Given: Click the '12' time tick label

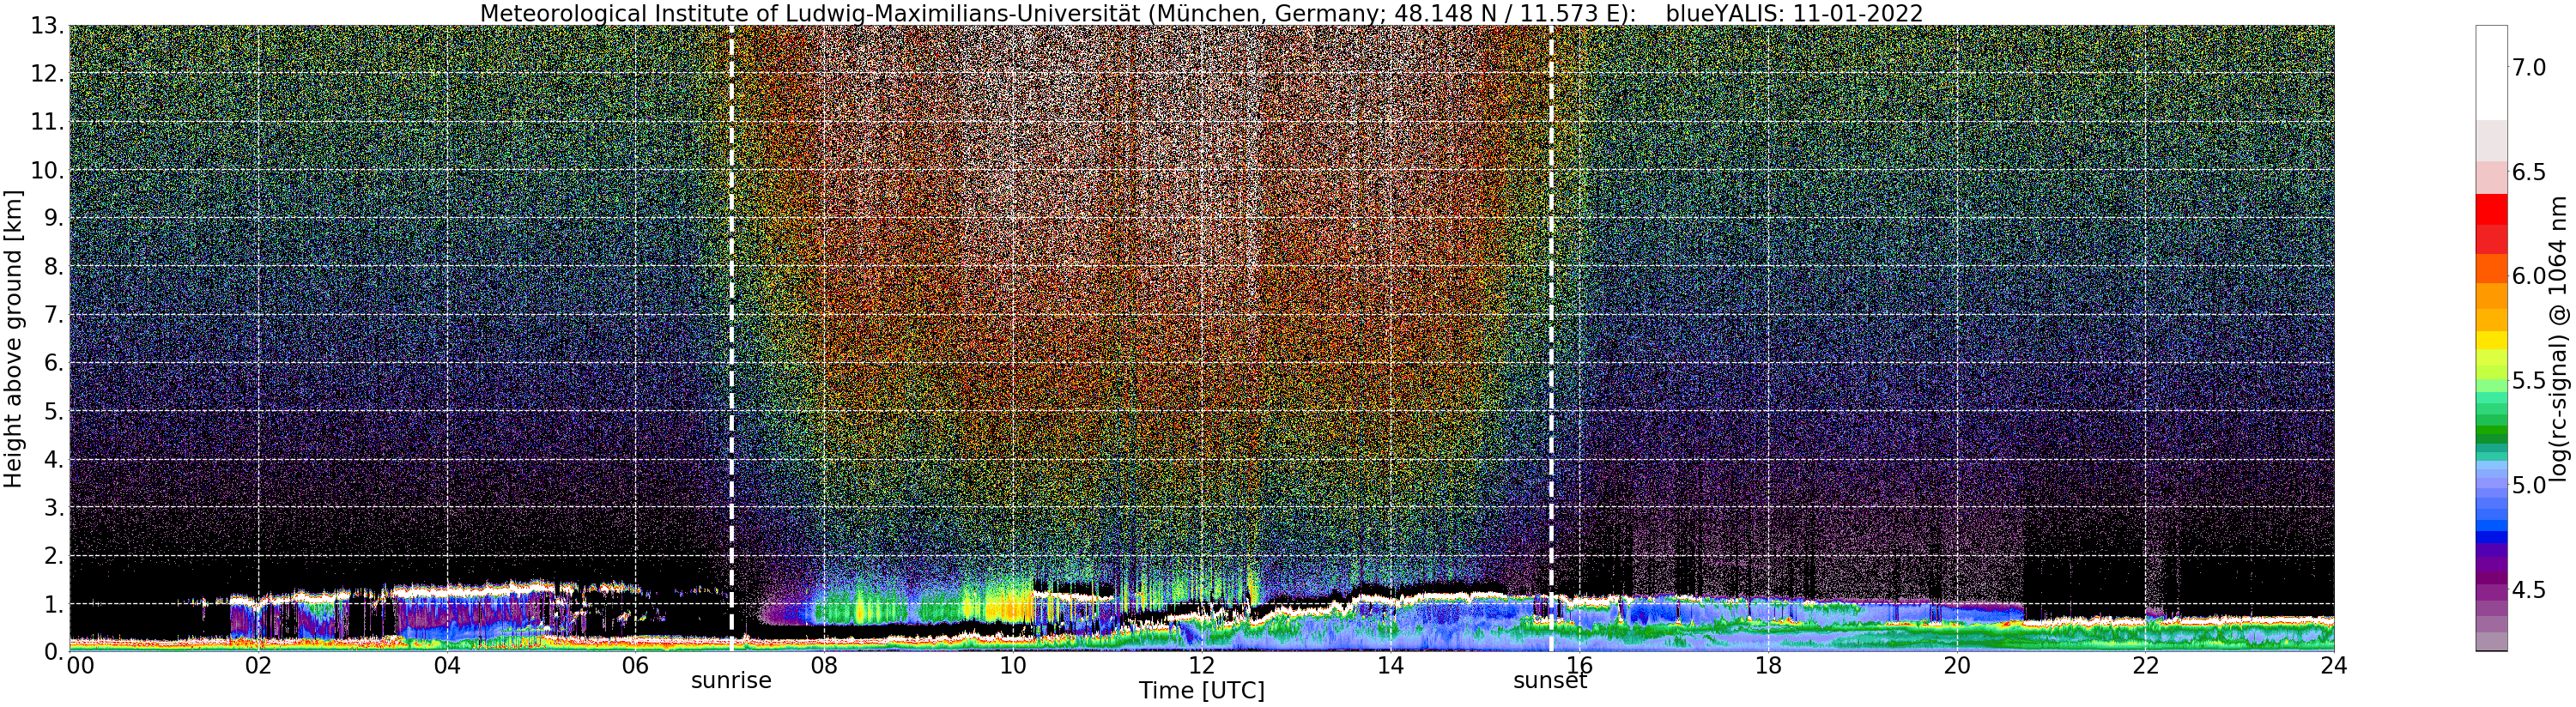Looking at the screenshot, I should [1202, 665].
